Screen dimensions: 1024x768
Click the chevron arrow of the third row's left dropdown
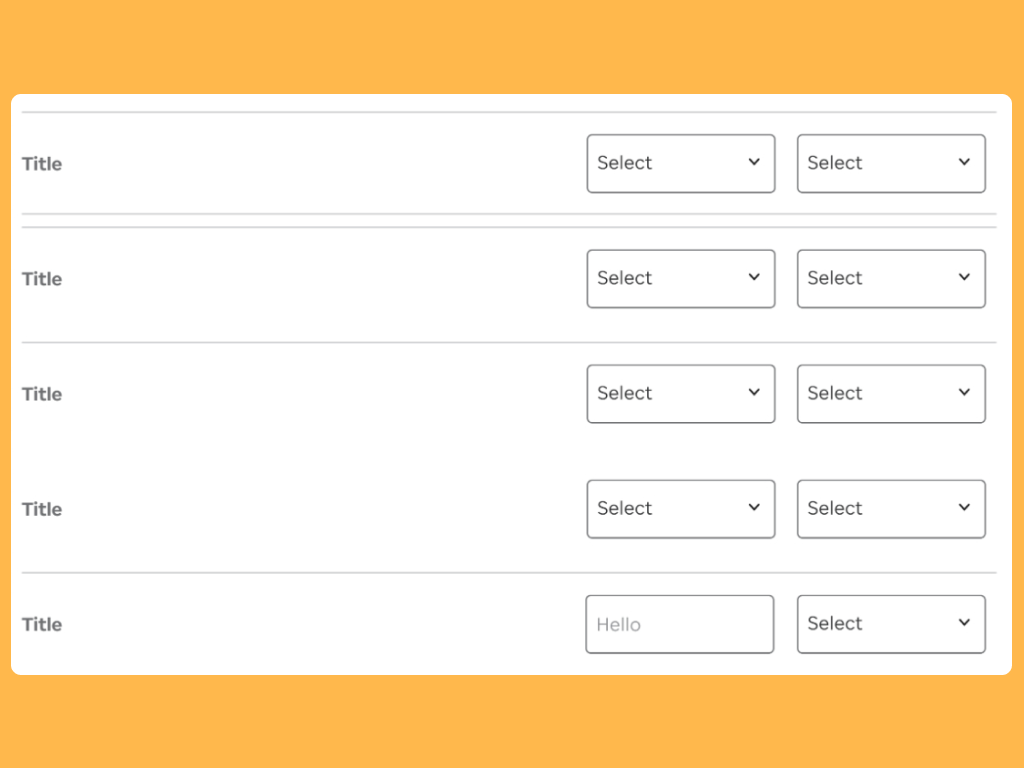(754, 392)
